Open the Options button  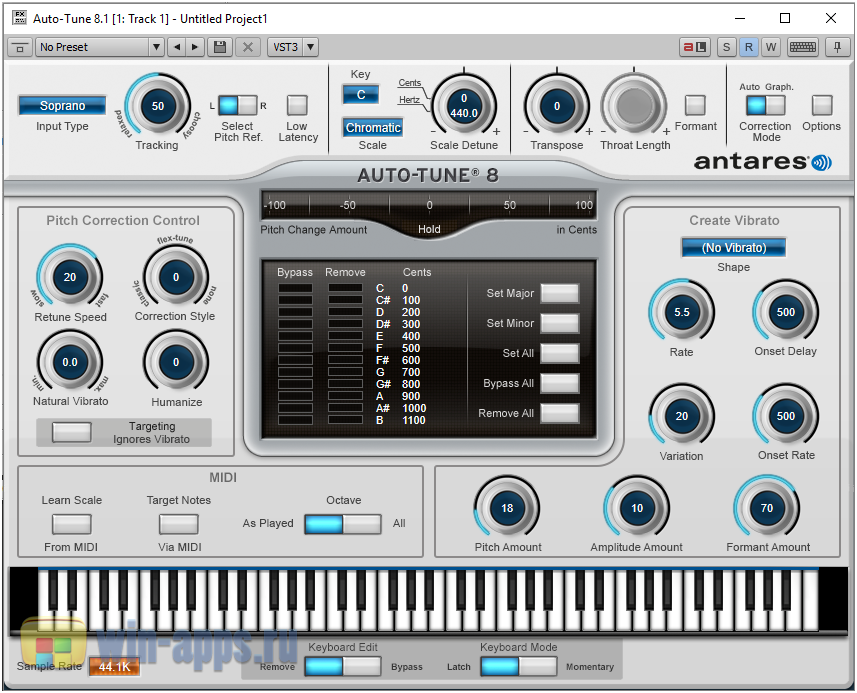point(821,105)
